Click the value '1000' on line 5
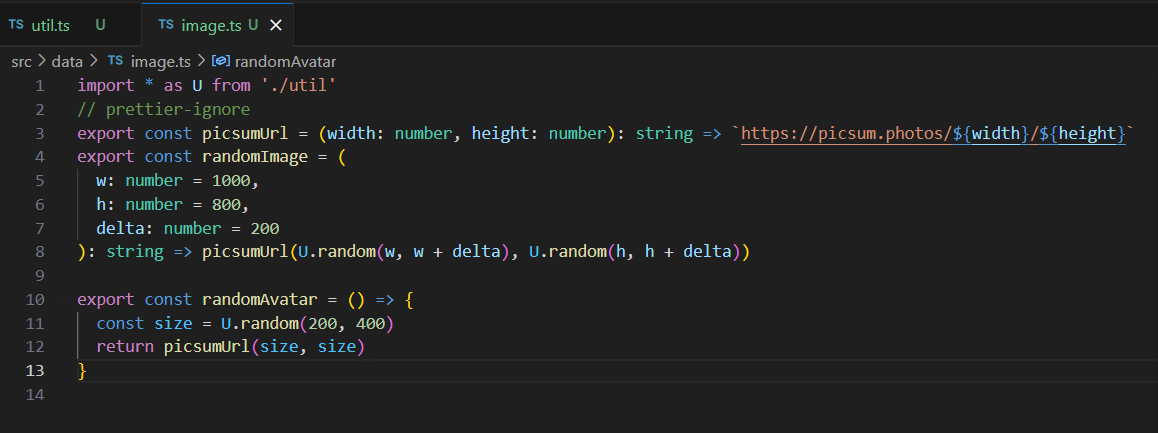1158x433 pixels. 231,181
